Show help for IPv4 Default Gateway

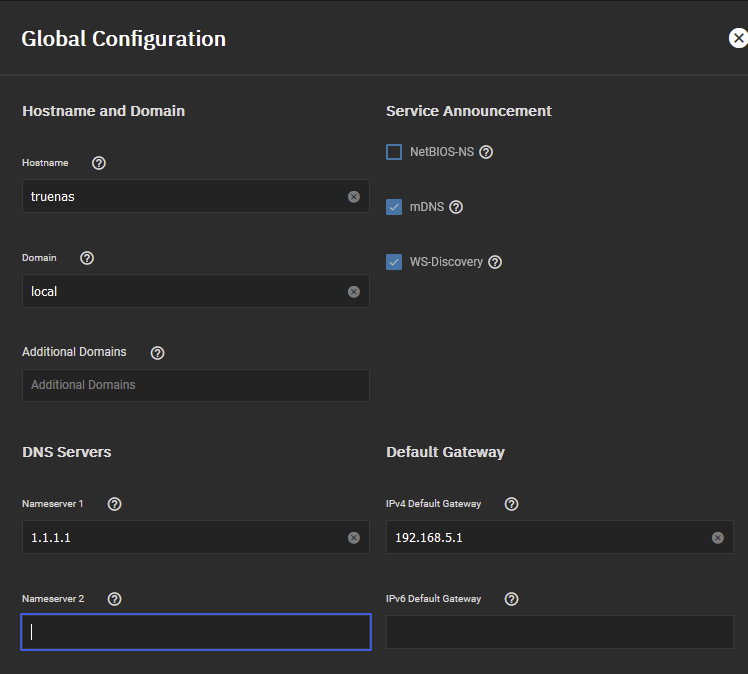(x=511, y=504)
